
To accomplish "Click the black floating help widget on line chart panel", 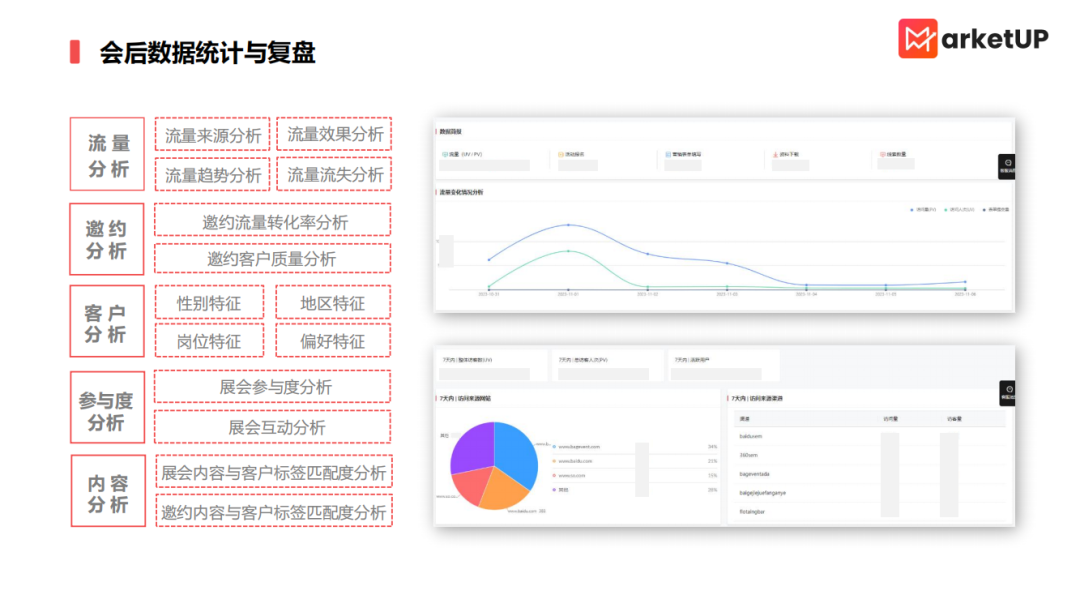I will tap(1006, 166).
